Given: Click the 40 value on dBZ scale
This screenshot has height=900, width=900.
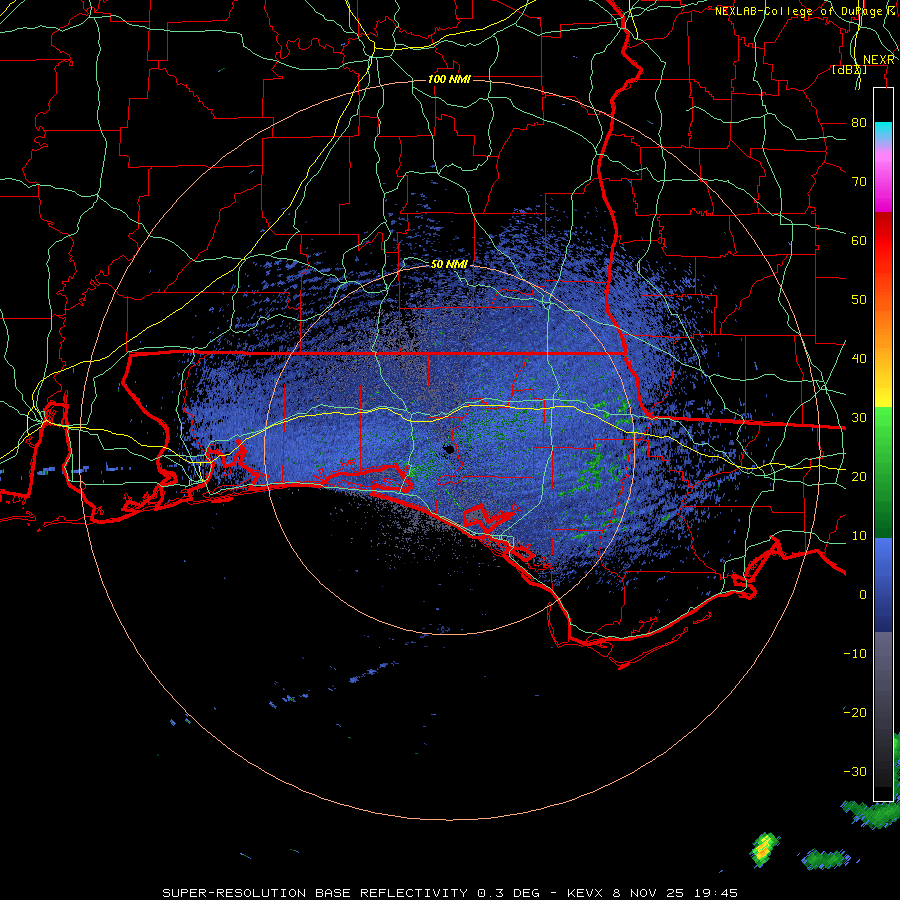Looking at the screenshot, I should coord(859,359).
